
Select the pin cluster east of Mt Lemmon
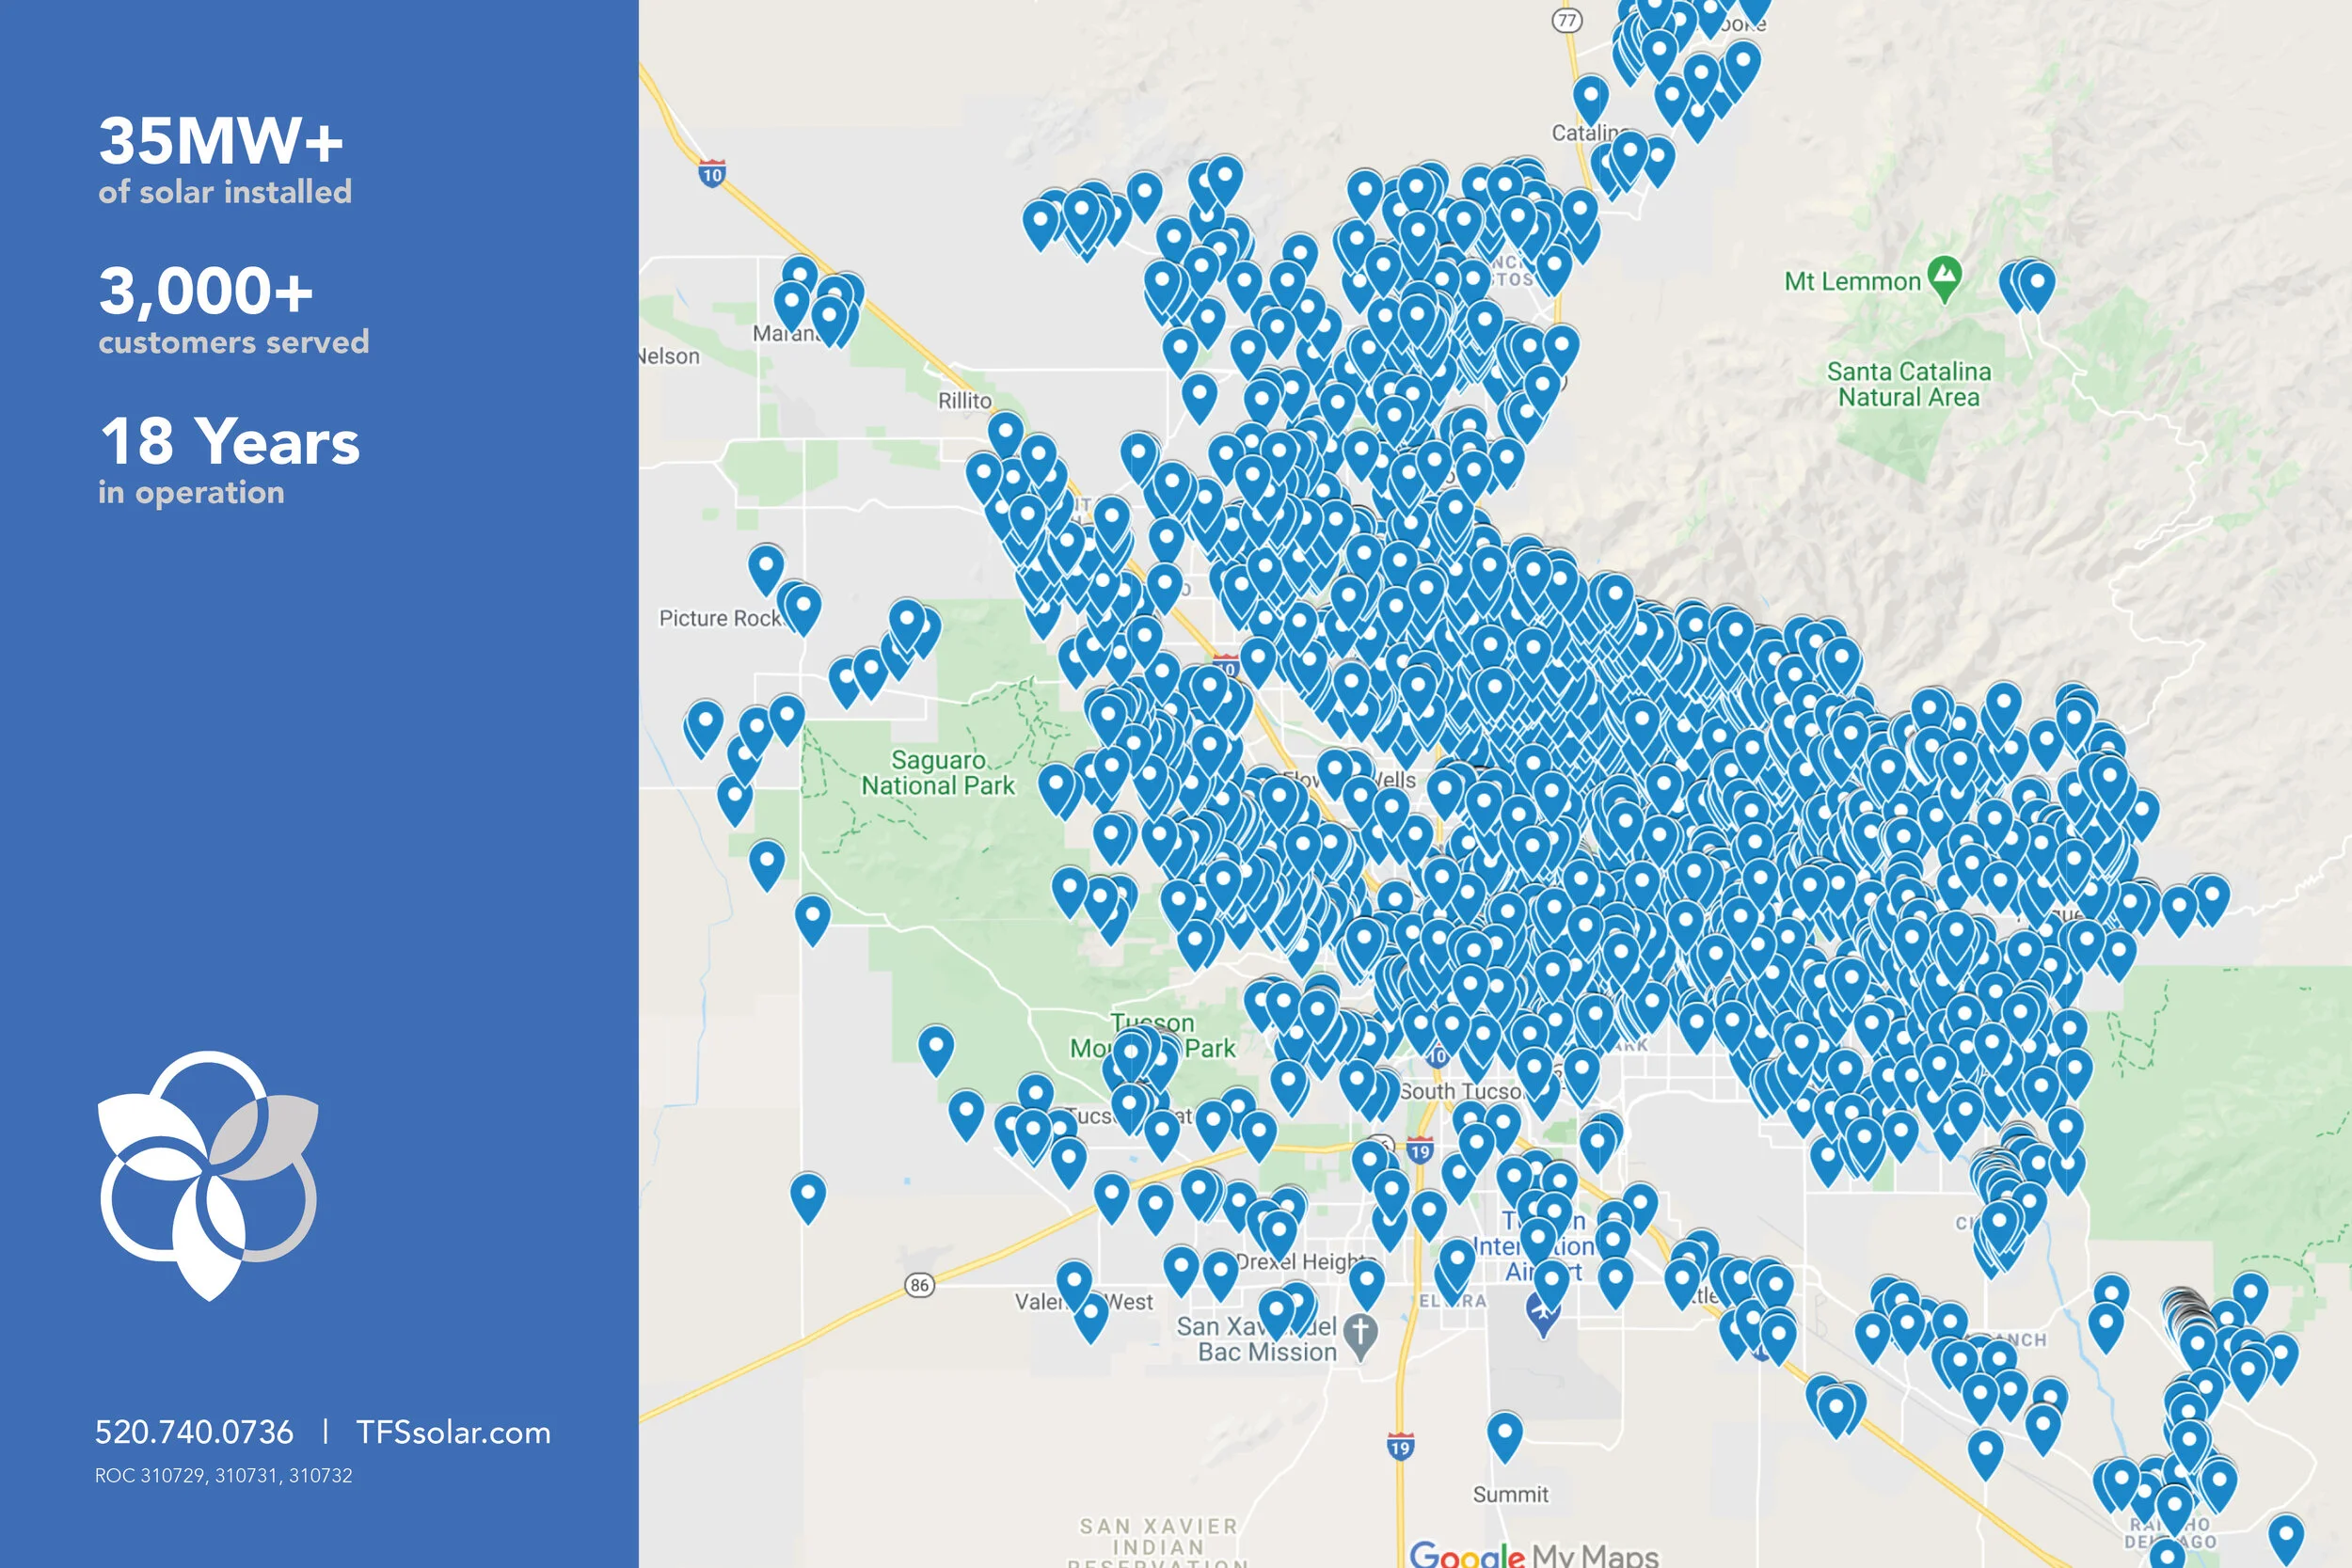pyautogui.click(x=2028, y=288)
